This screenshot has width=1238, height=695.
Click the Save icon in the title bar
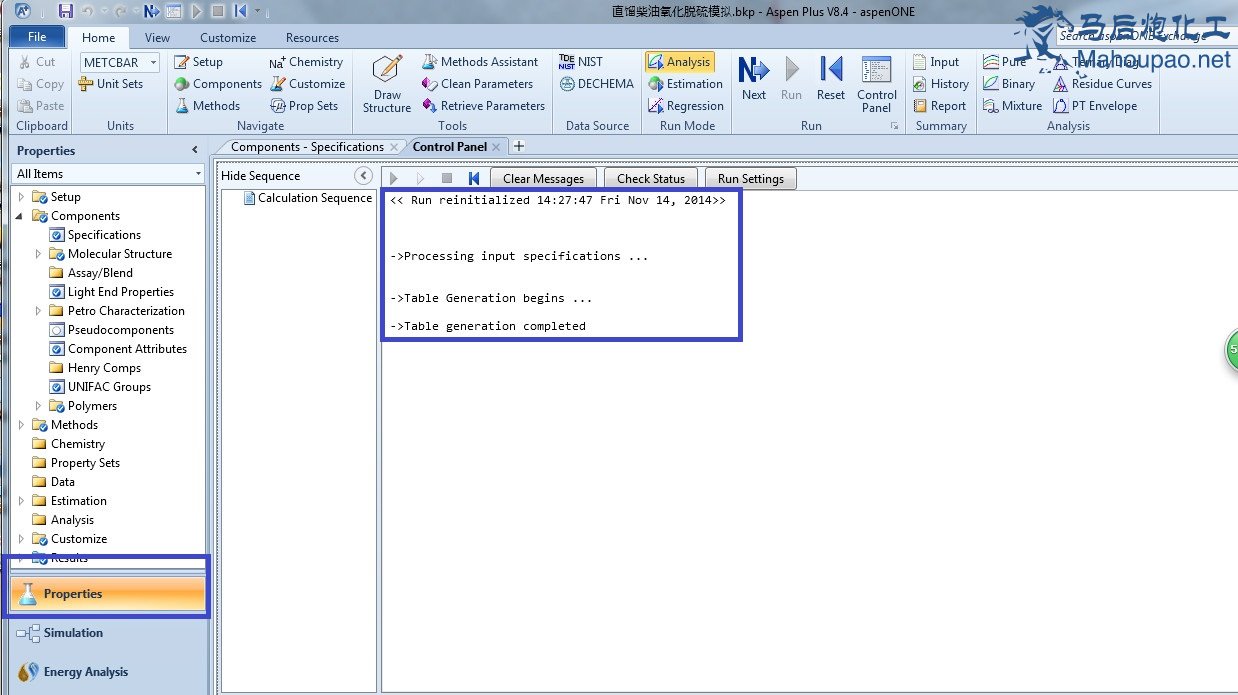pos(66,11)
